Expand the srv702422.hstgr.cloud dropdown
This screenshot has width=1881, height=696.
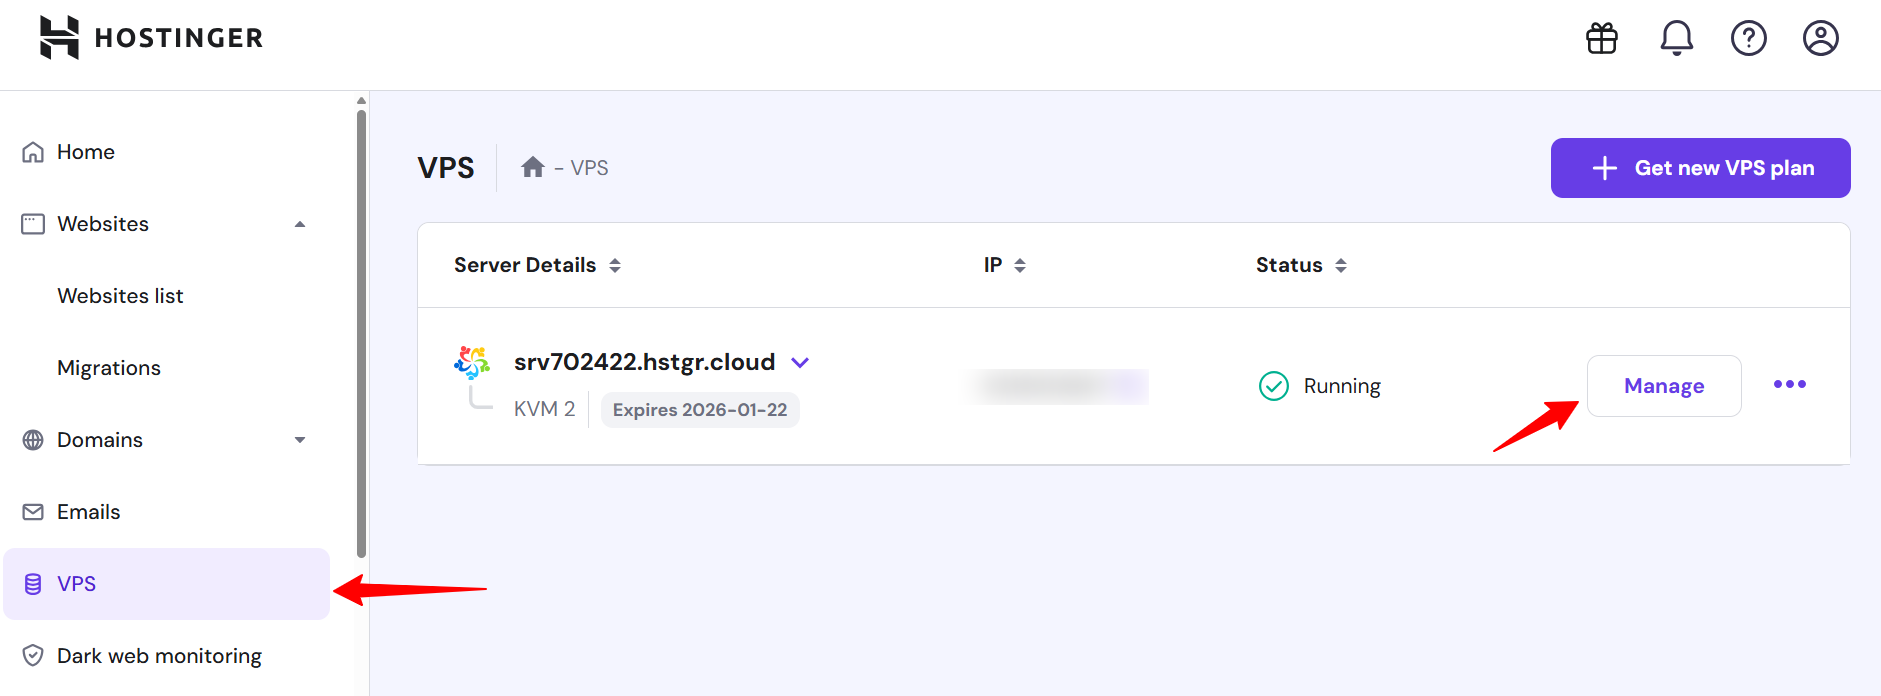(x=800, y=362)
